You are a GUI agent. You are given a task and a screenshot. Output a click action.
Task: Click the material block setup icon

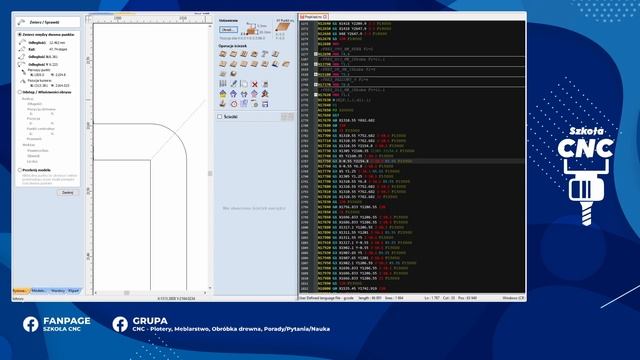(251, 30)
